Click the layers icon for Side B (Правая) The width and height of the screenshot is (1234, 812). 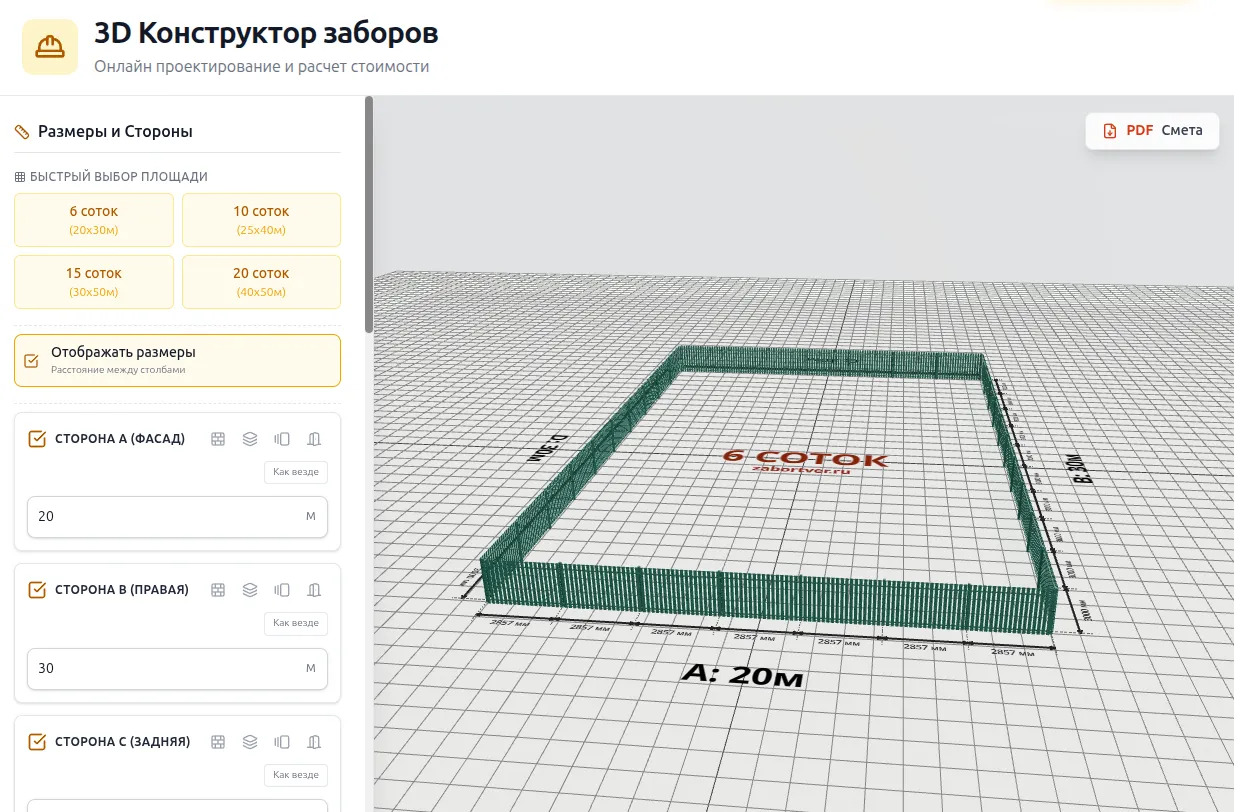(x=250, y=590)
